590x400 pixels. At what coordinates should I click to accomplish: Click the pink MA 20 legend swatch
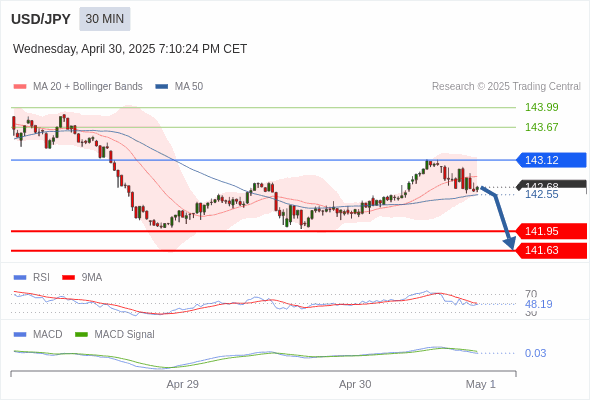pyautogui.click(x=20, y=87)
